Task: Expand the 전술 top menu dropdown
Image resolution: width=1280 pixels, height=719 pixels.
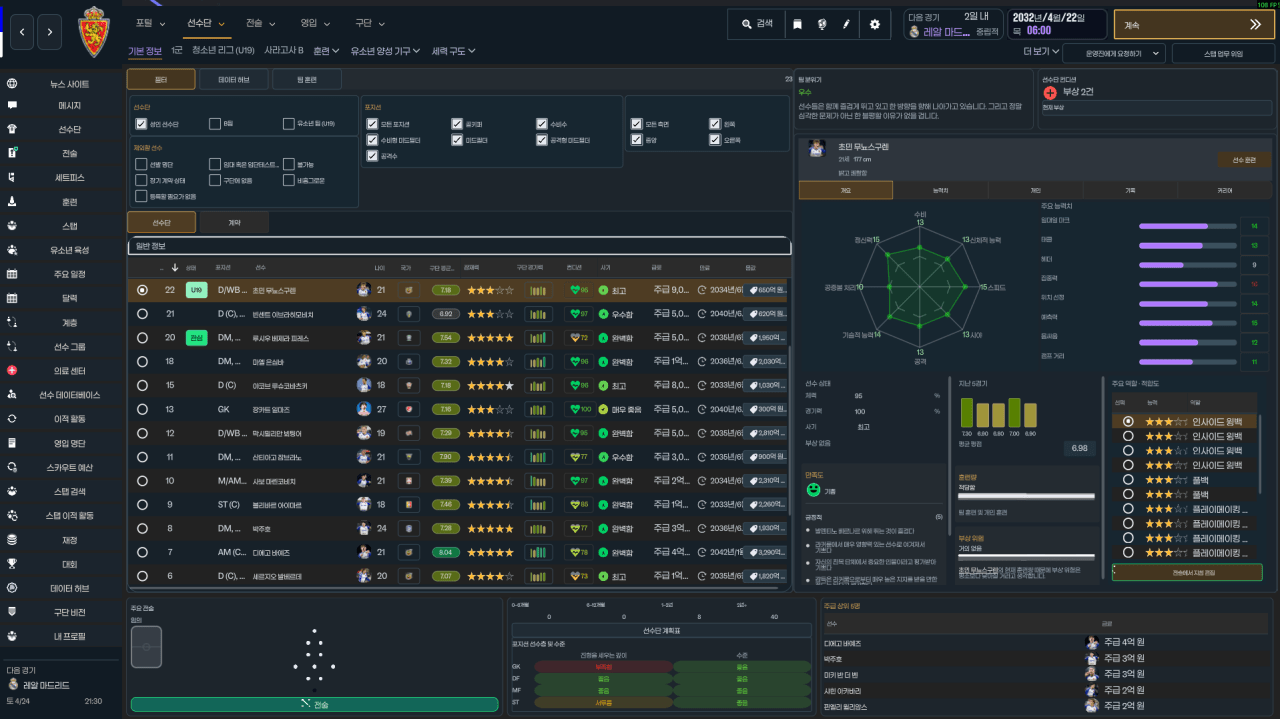Action: point(261,22)
